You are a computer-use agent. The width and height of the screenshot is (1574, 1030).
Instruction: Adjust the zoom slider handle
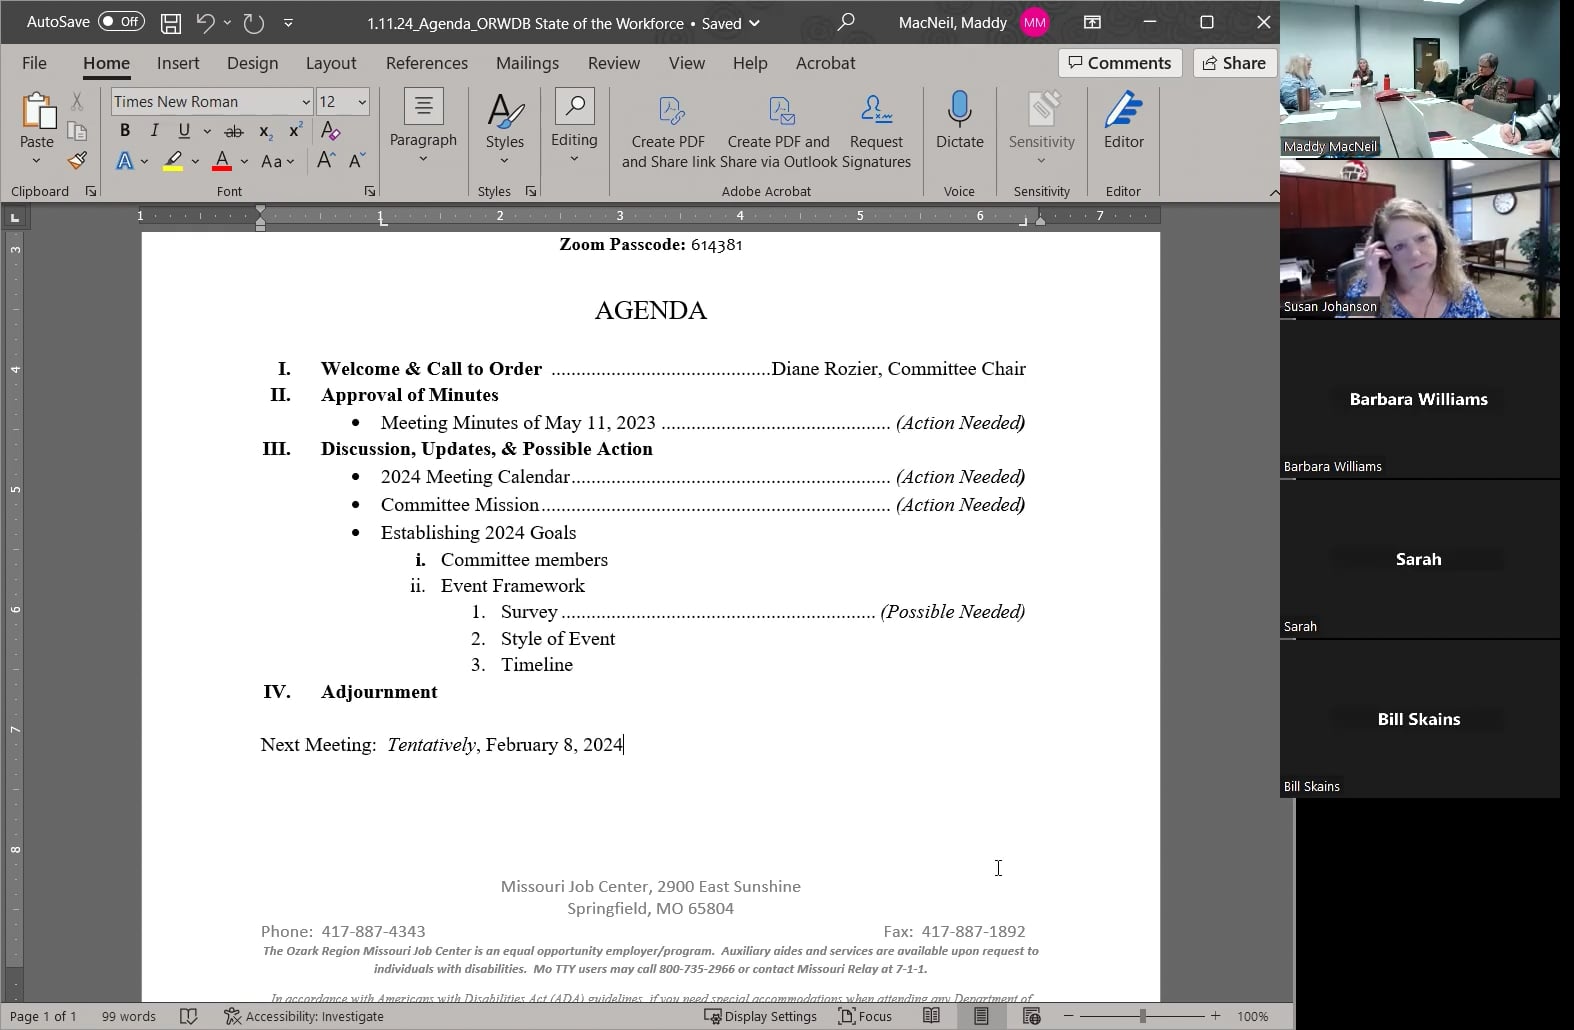[x=1142, y=1016]
